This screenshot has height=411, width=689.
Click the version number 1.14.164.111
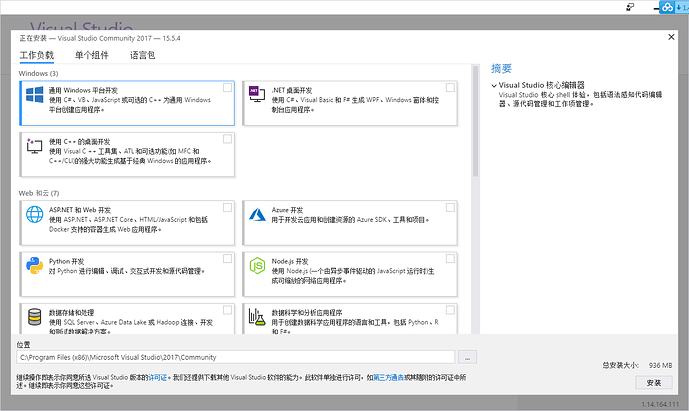(x=660, y=404)
